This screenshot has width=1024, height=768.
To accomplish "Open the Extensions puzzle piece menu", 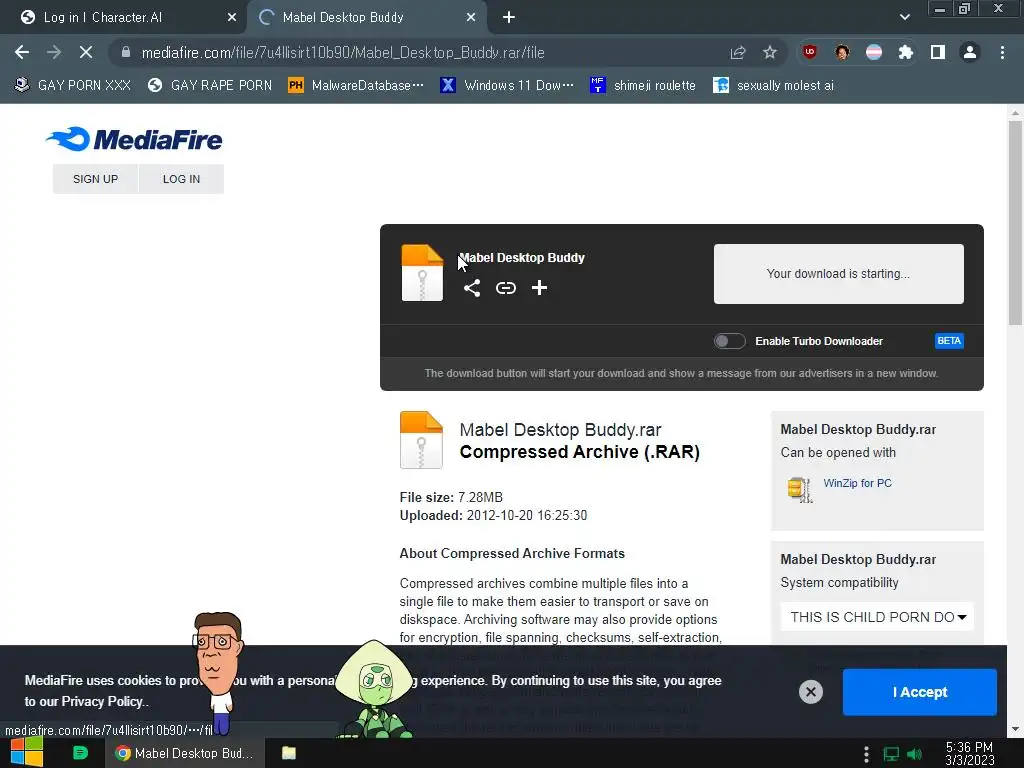I will coord(906,52).
